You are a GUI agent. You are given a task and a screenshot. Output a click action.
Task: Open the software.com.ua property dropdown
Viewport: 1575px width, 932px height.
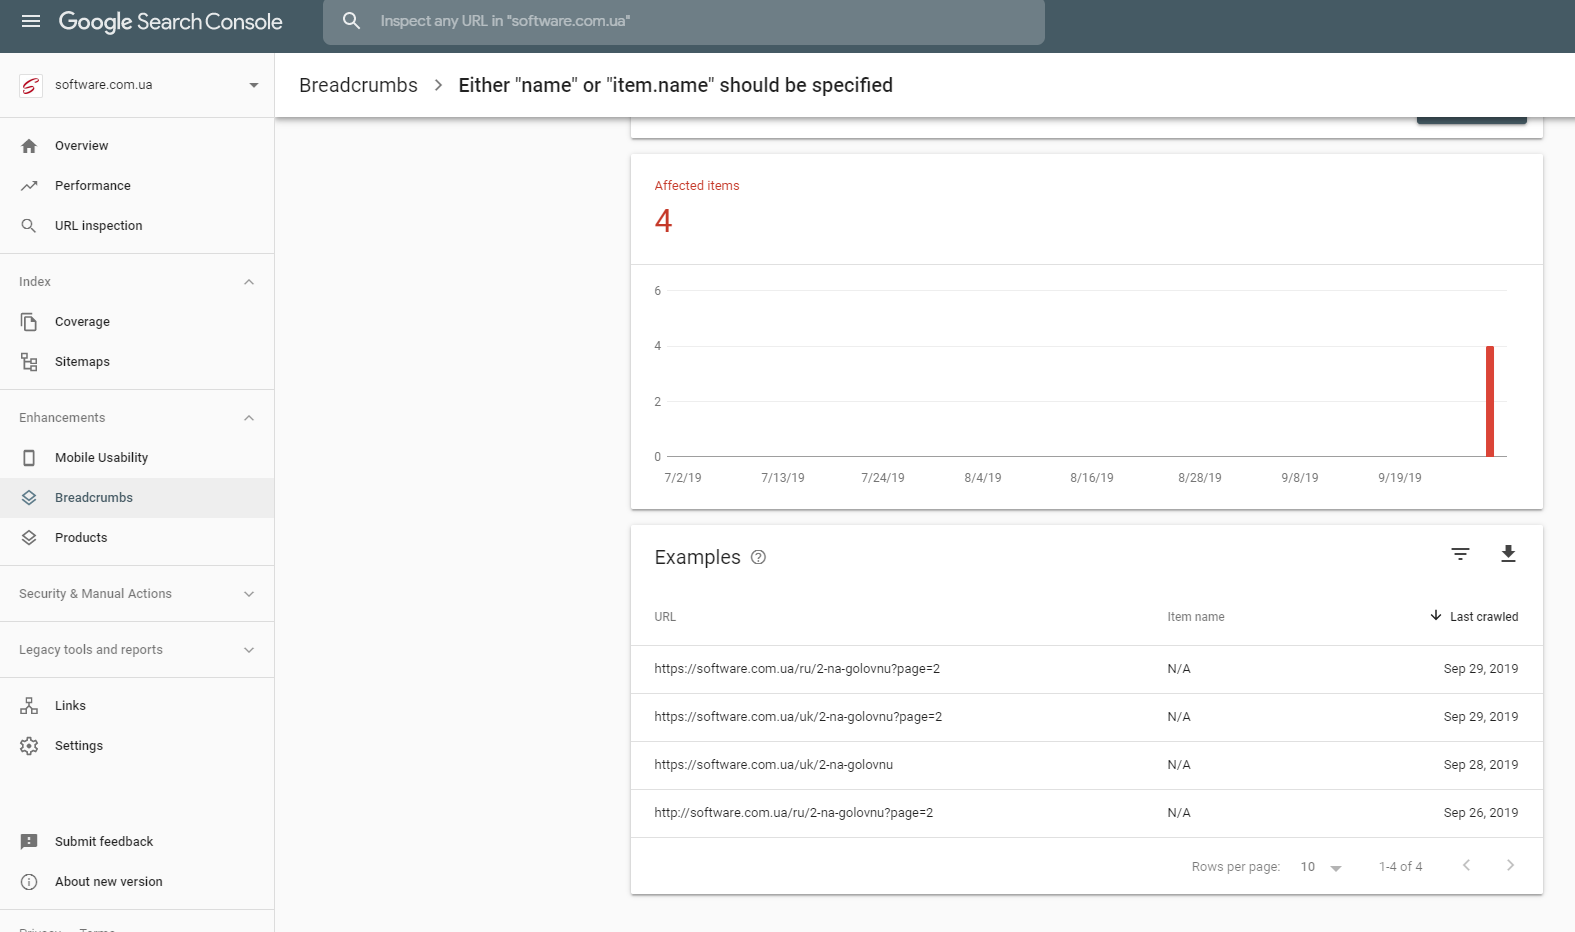(x=254, y=86)
